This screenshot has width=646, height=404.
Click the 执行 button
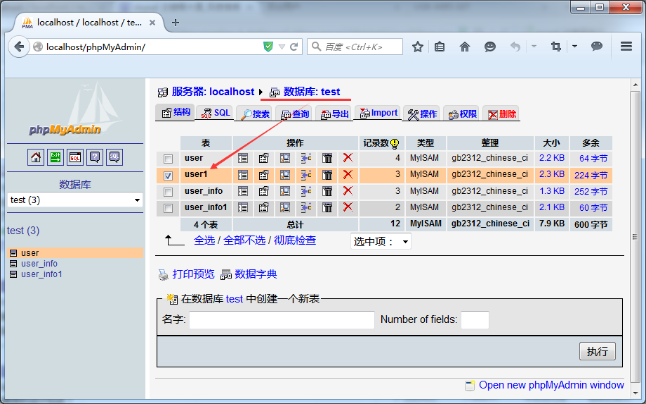tap(597, 351)
